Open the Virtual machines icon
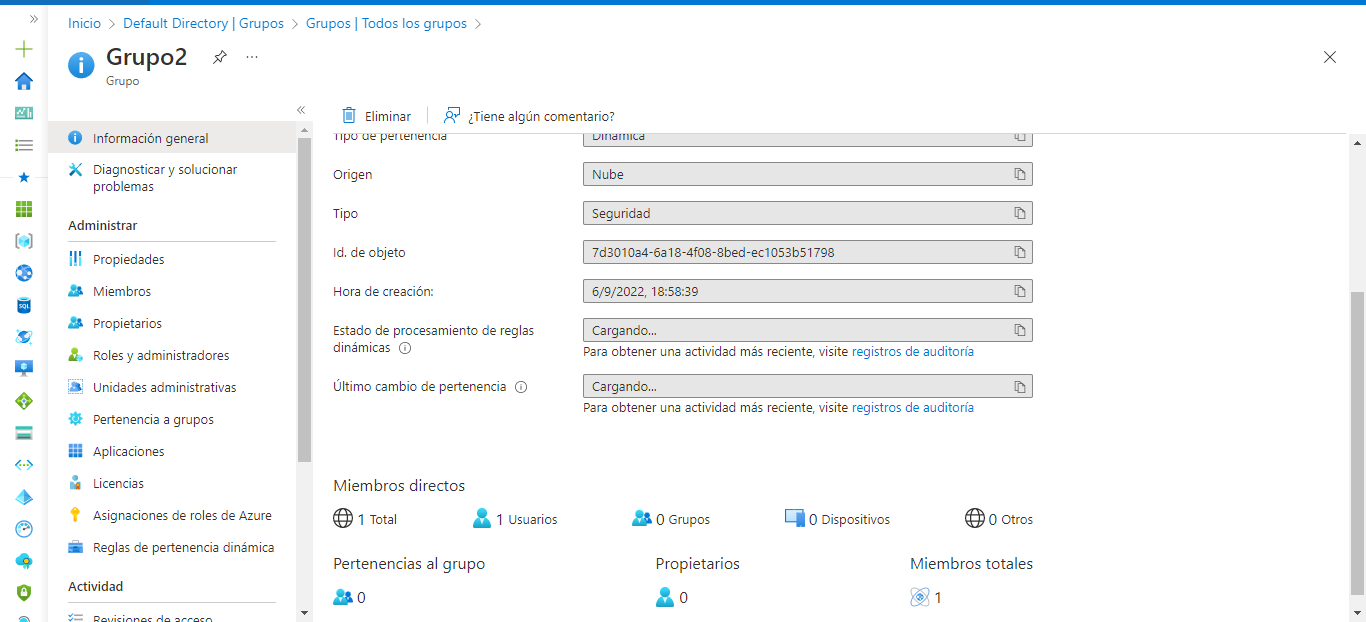This screenshot has height=622, width=1366. pos(23,368)
